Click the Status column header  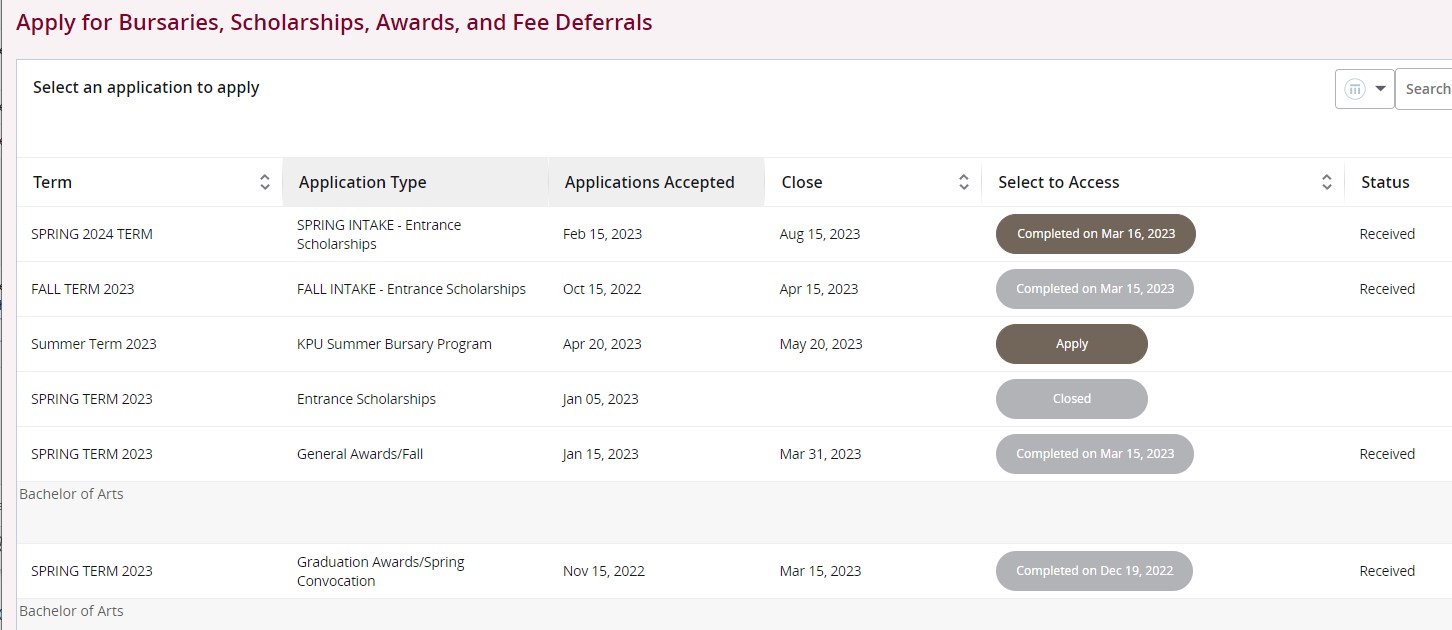coord(1385,182)
